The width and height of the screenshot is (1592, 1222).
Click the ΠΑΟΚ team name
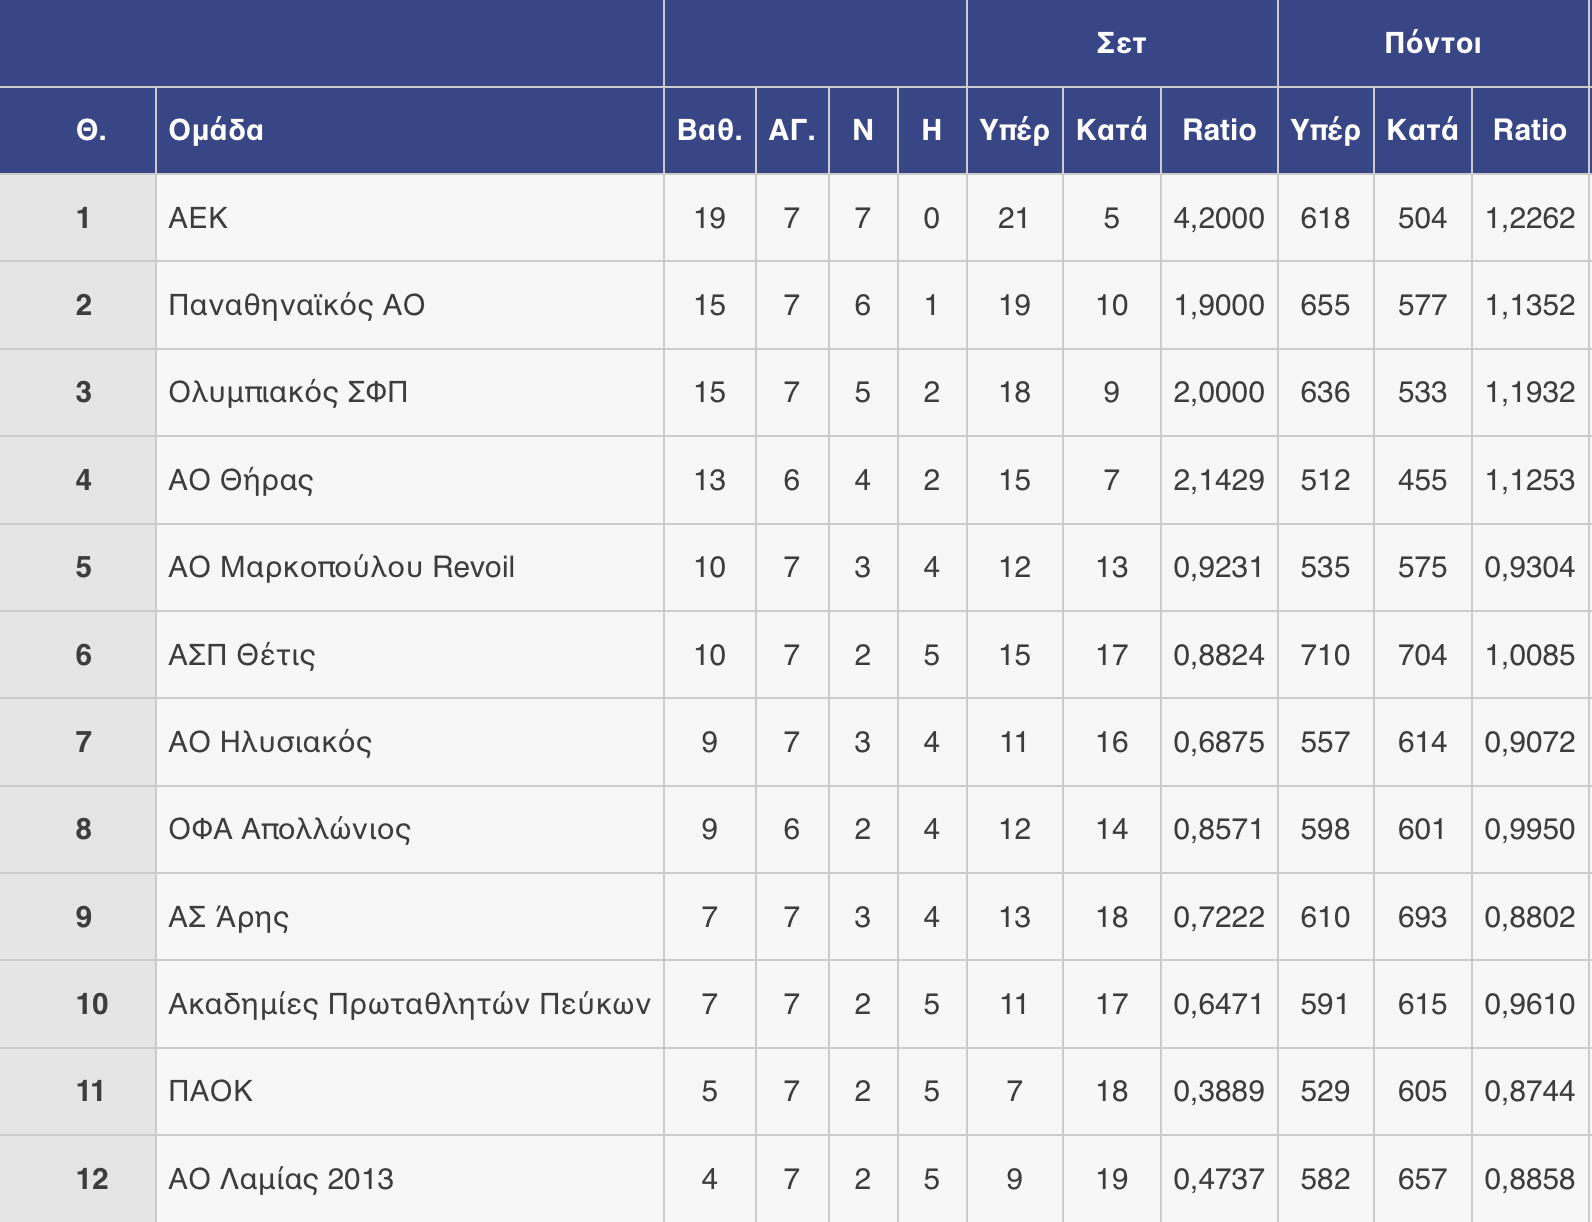pyautogui.click(x=210, y=1091)
